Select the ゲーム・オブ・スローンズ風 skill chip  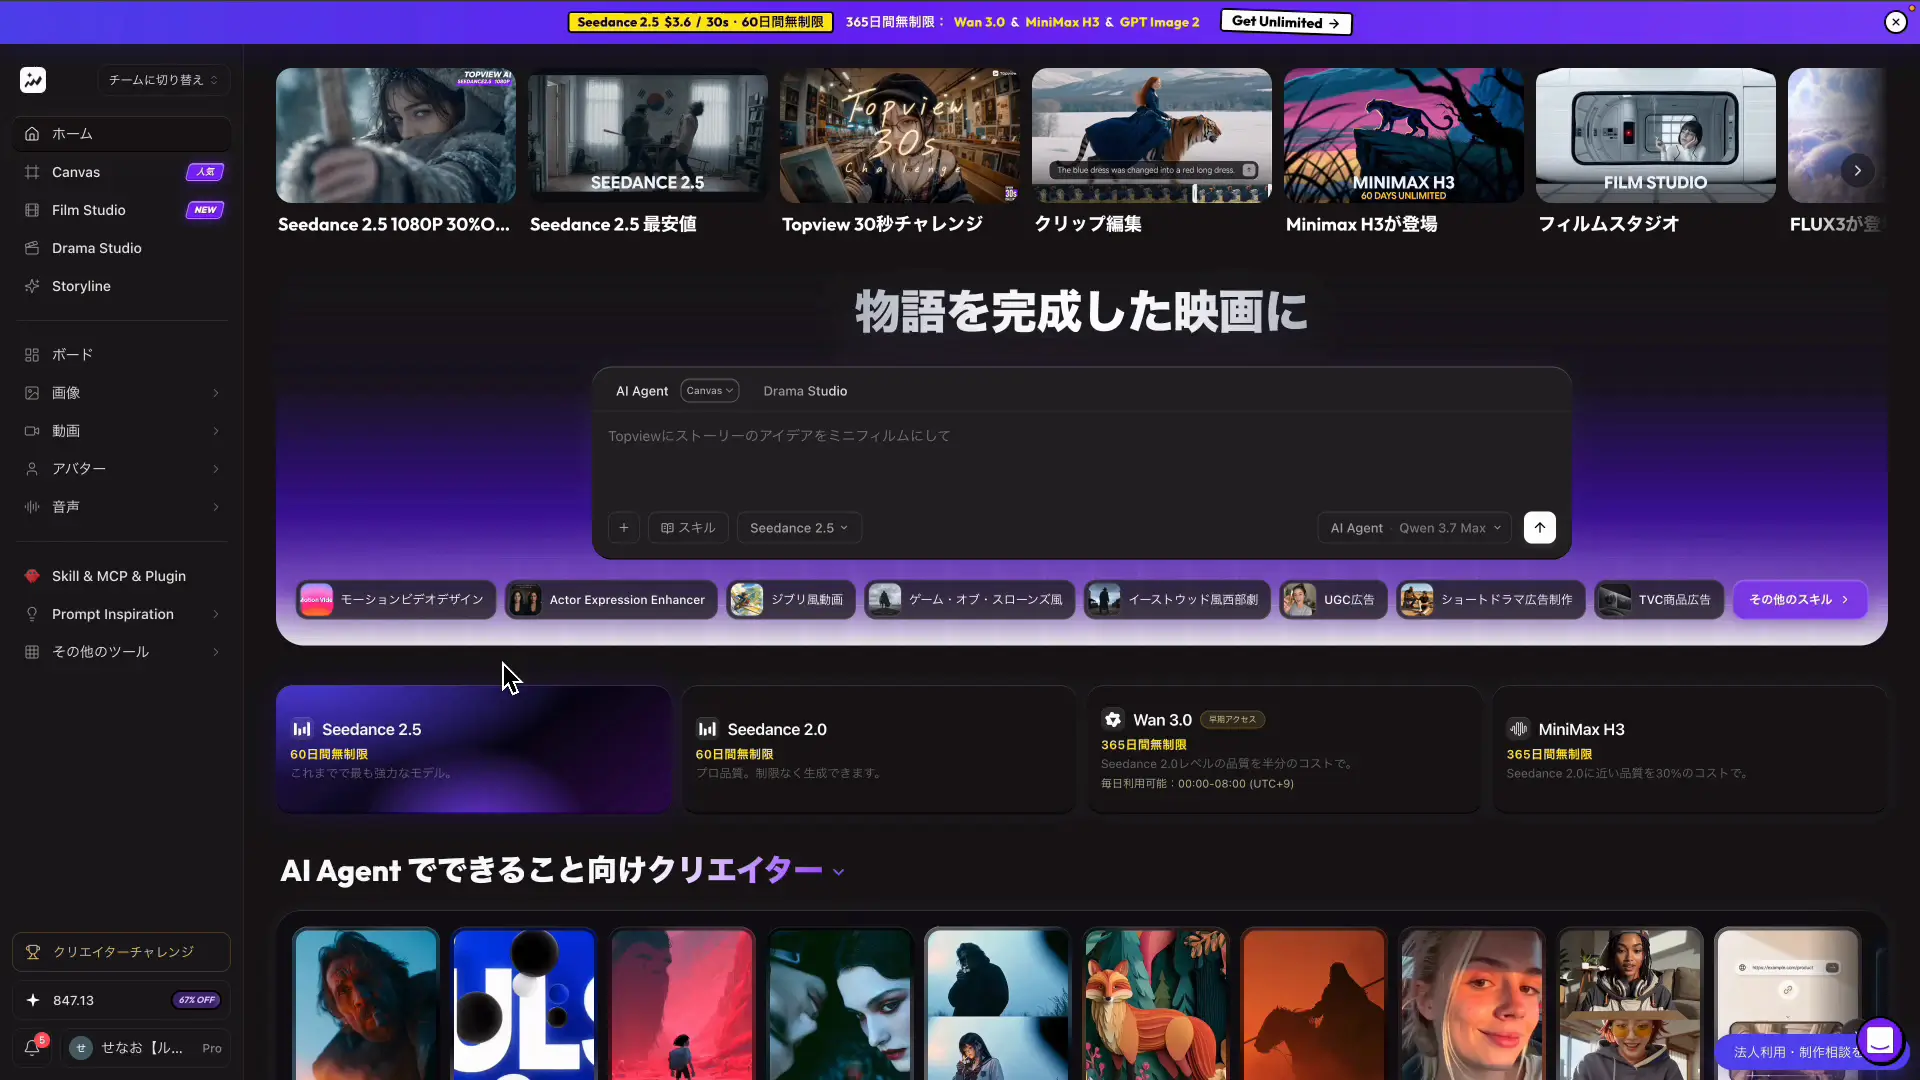click(x=970, y=600)
